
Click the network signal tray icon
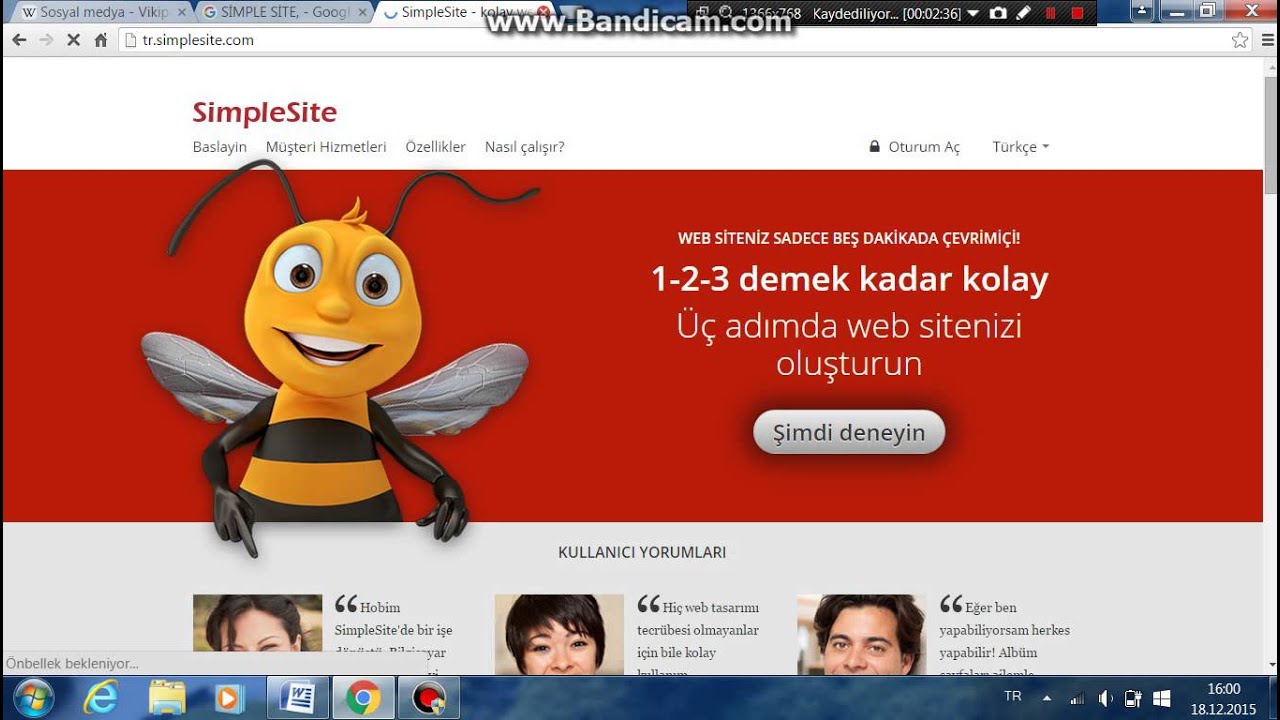click(1077, 698)
